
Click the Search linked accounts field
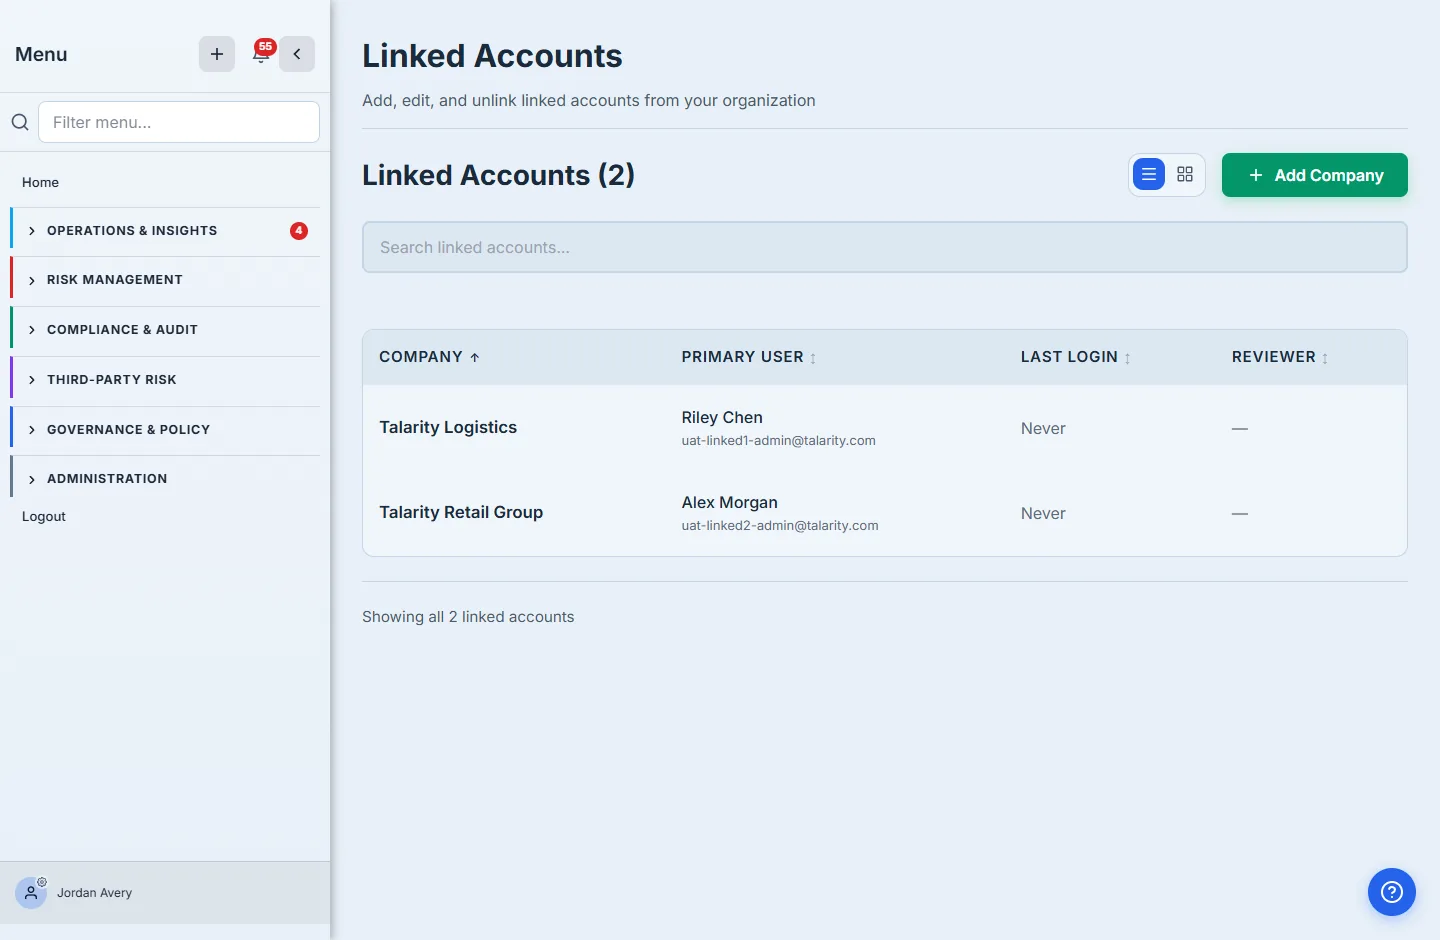885,247
